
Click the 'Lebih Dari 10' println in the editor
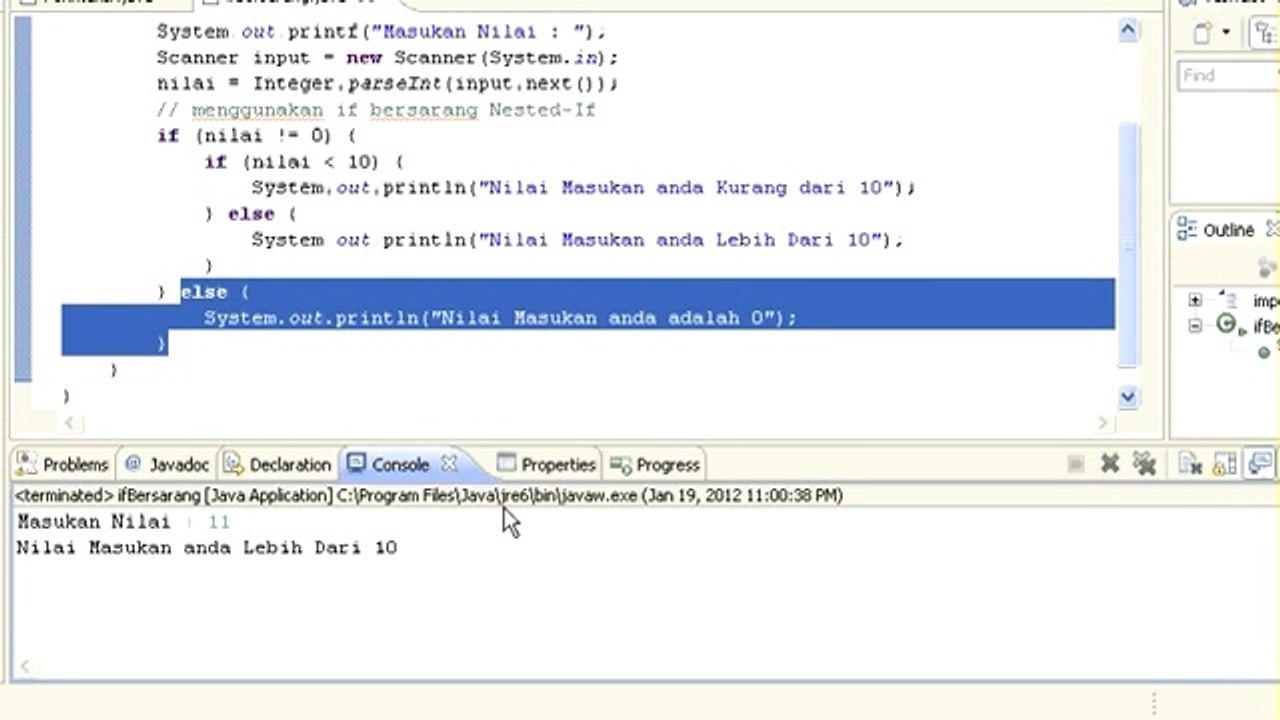(577, 239)
